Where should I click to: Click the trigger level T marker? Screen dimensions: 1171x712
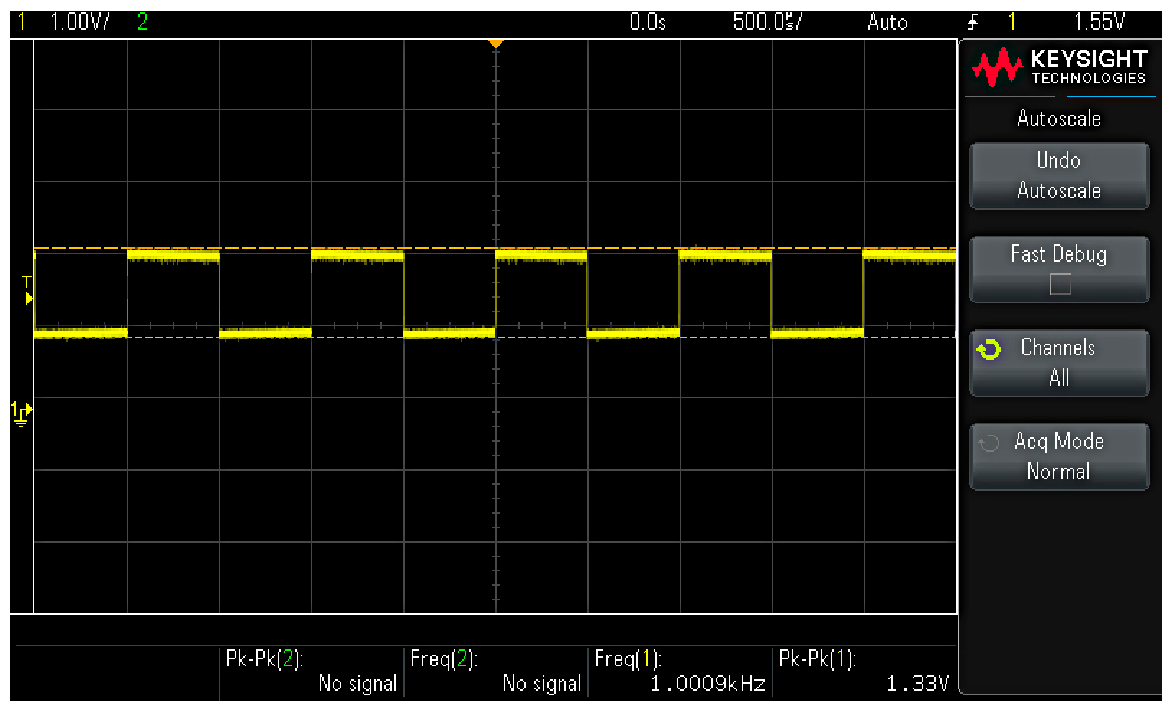point(27,291)
